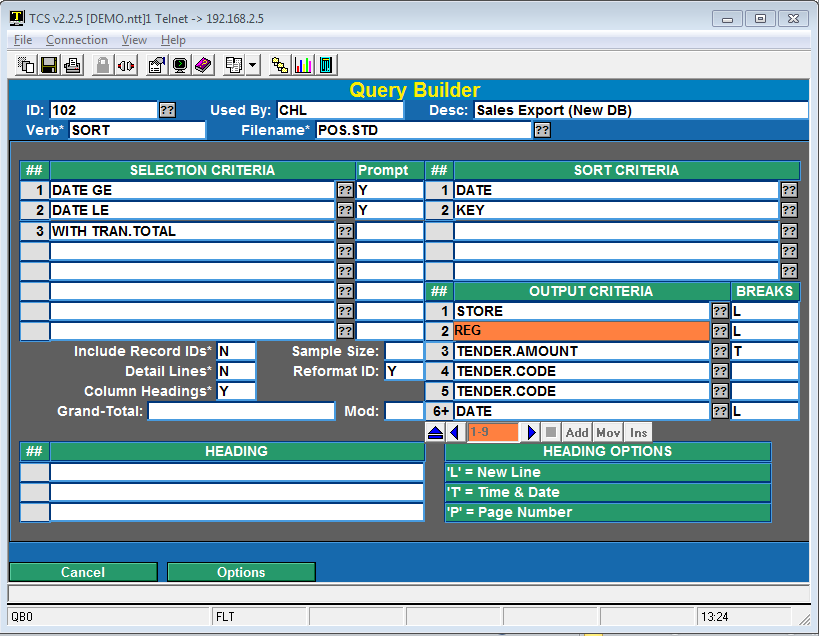
Task: Open the help book icon
Action: 203,66
